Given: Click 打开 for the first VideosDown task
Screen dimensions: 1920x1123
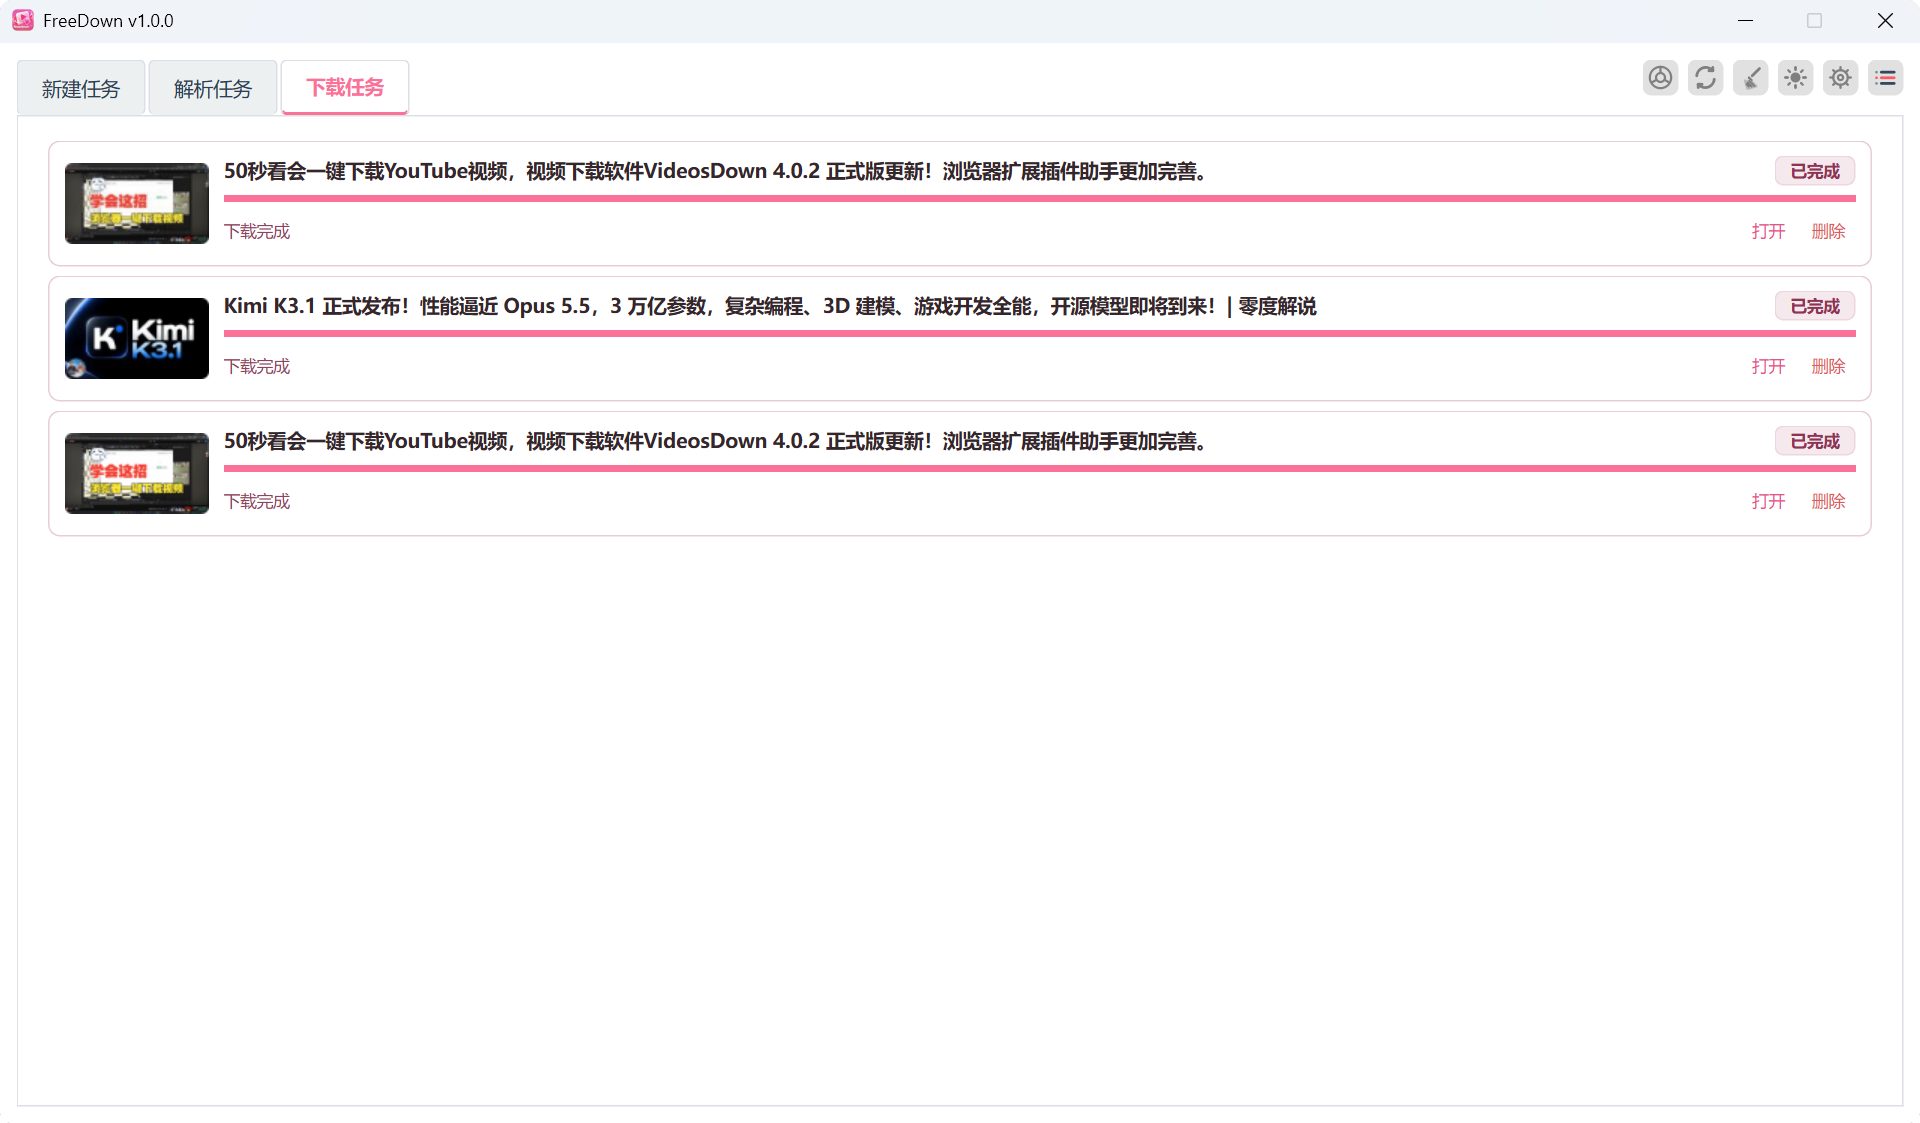Looking at the screenshot, I should click(1768, 231).
